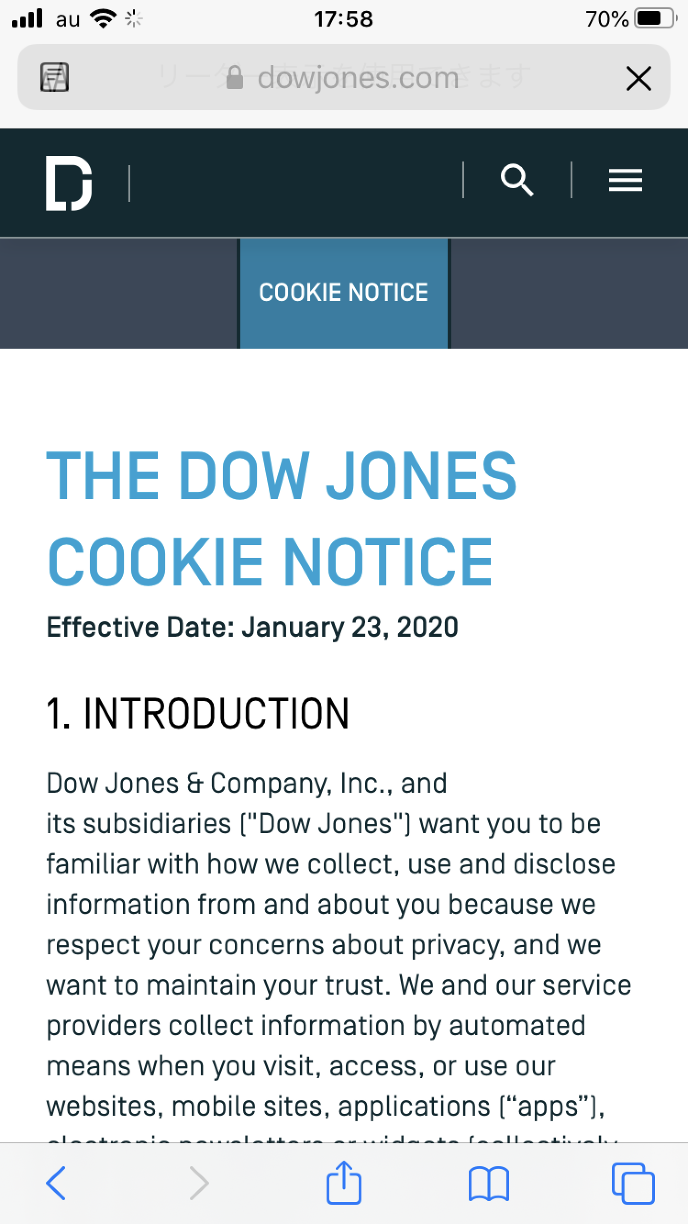
Task: Tap the dowjones.com address bar
Action: point(344,78)
